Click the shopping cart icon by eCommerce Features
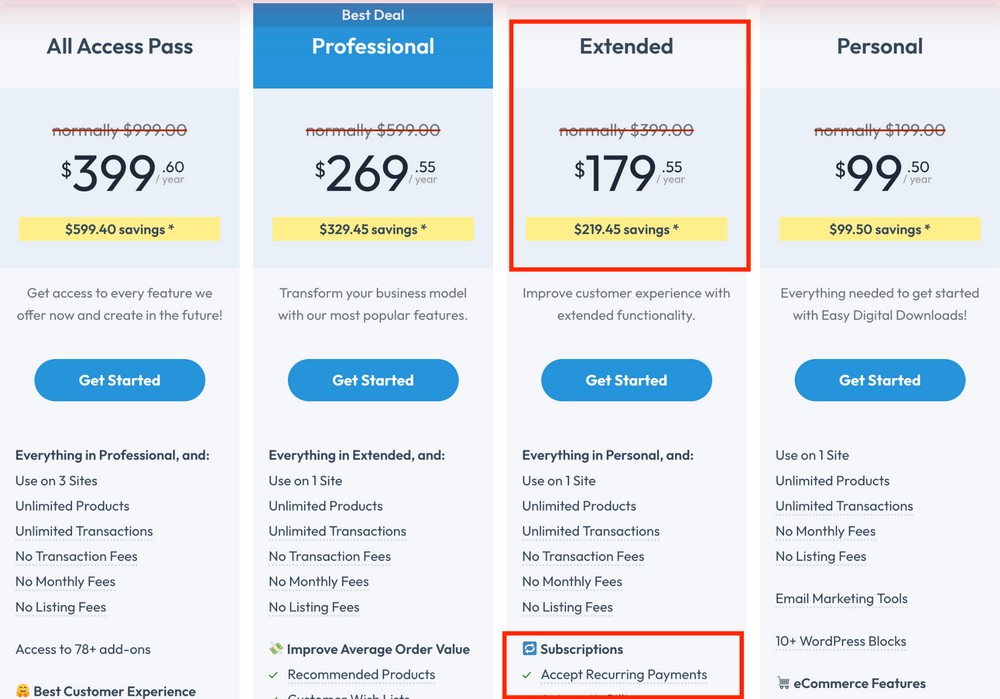This screenshot has width=1000, height=699. pos(783,683)
